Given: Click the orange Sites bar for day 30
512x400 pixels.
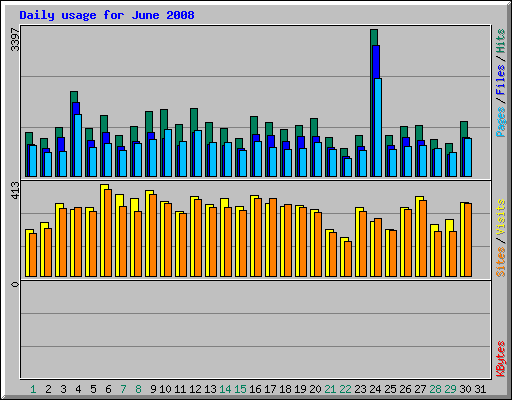Looking at the screenshot, I should (468, 240).
